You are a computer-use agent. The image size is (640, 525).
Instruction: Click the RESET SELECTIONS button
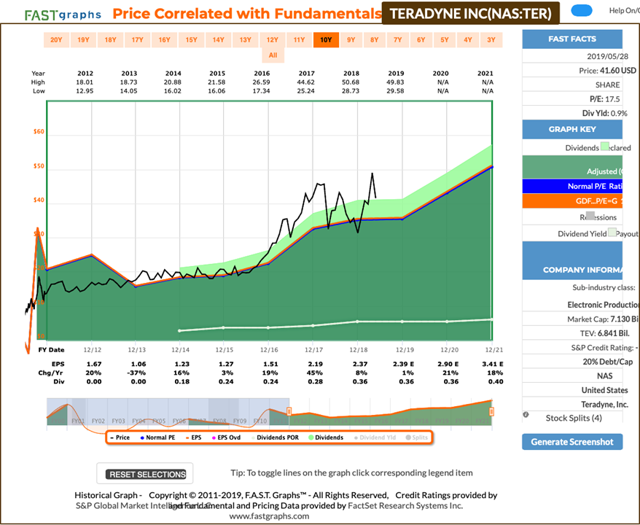point(145,474)
